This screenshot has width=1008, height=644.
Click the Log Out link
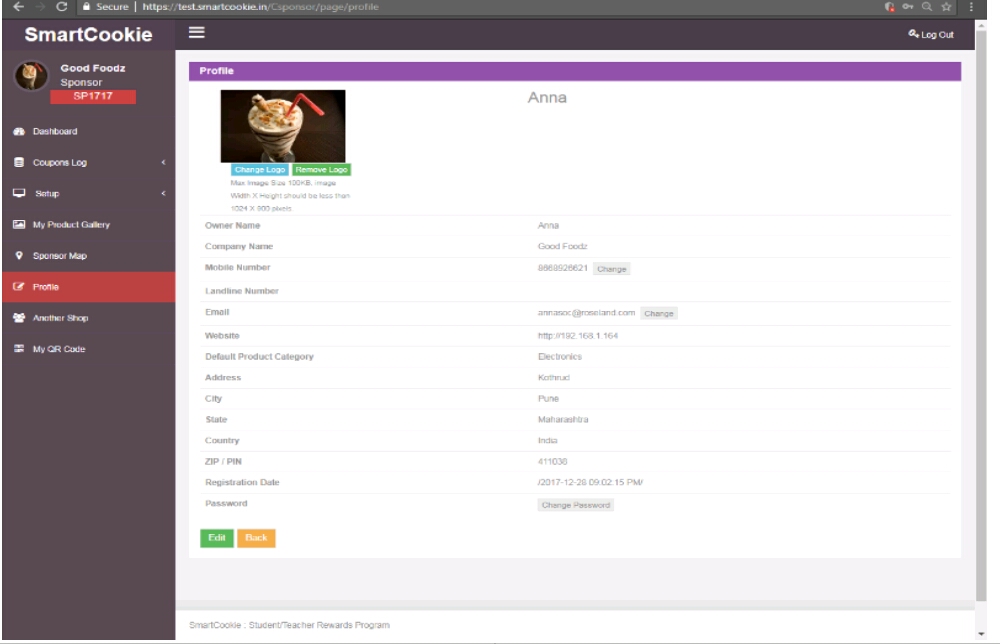click(932, 35)
